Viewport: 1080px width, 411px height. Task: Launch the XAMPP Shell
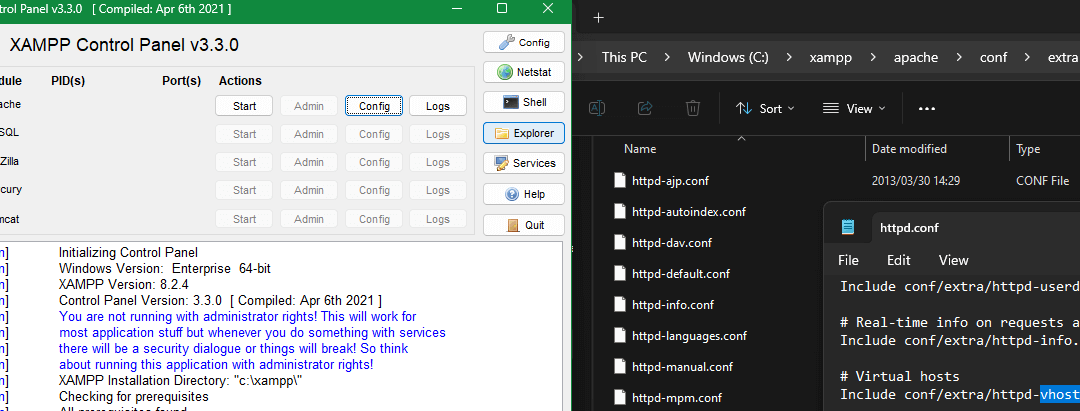click(523, 102)
